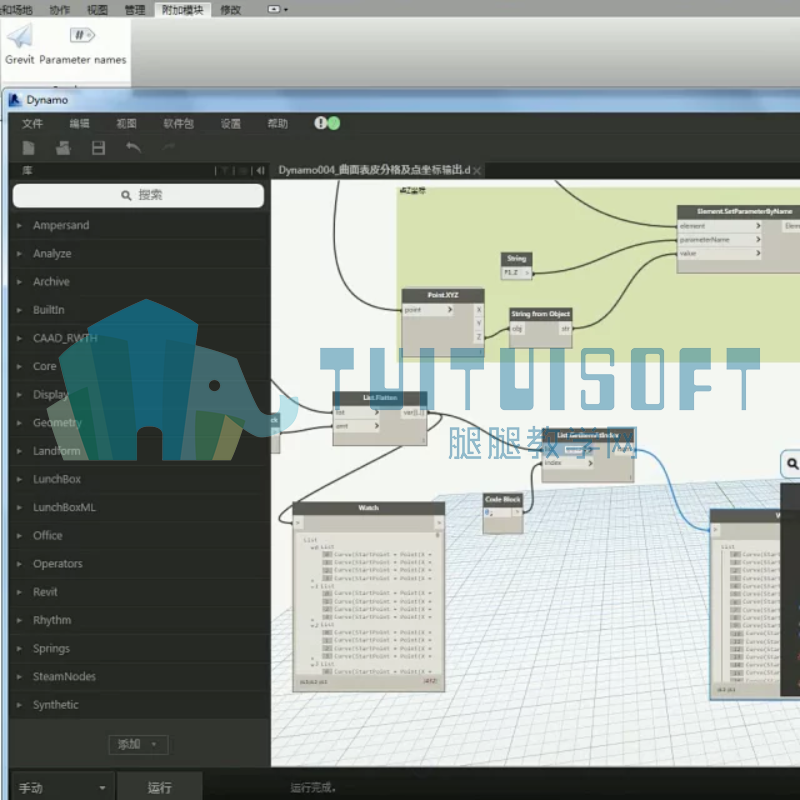
Task: Expand the LunchBox category arrow
Action: tap(19, 479)
